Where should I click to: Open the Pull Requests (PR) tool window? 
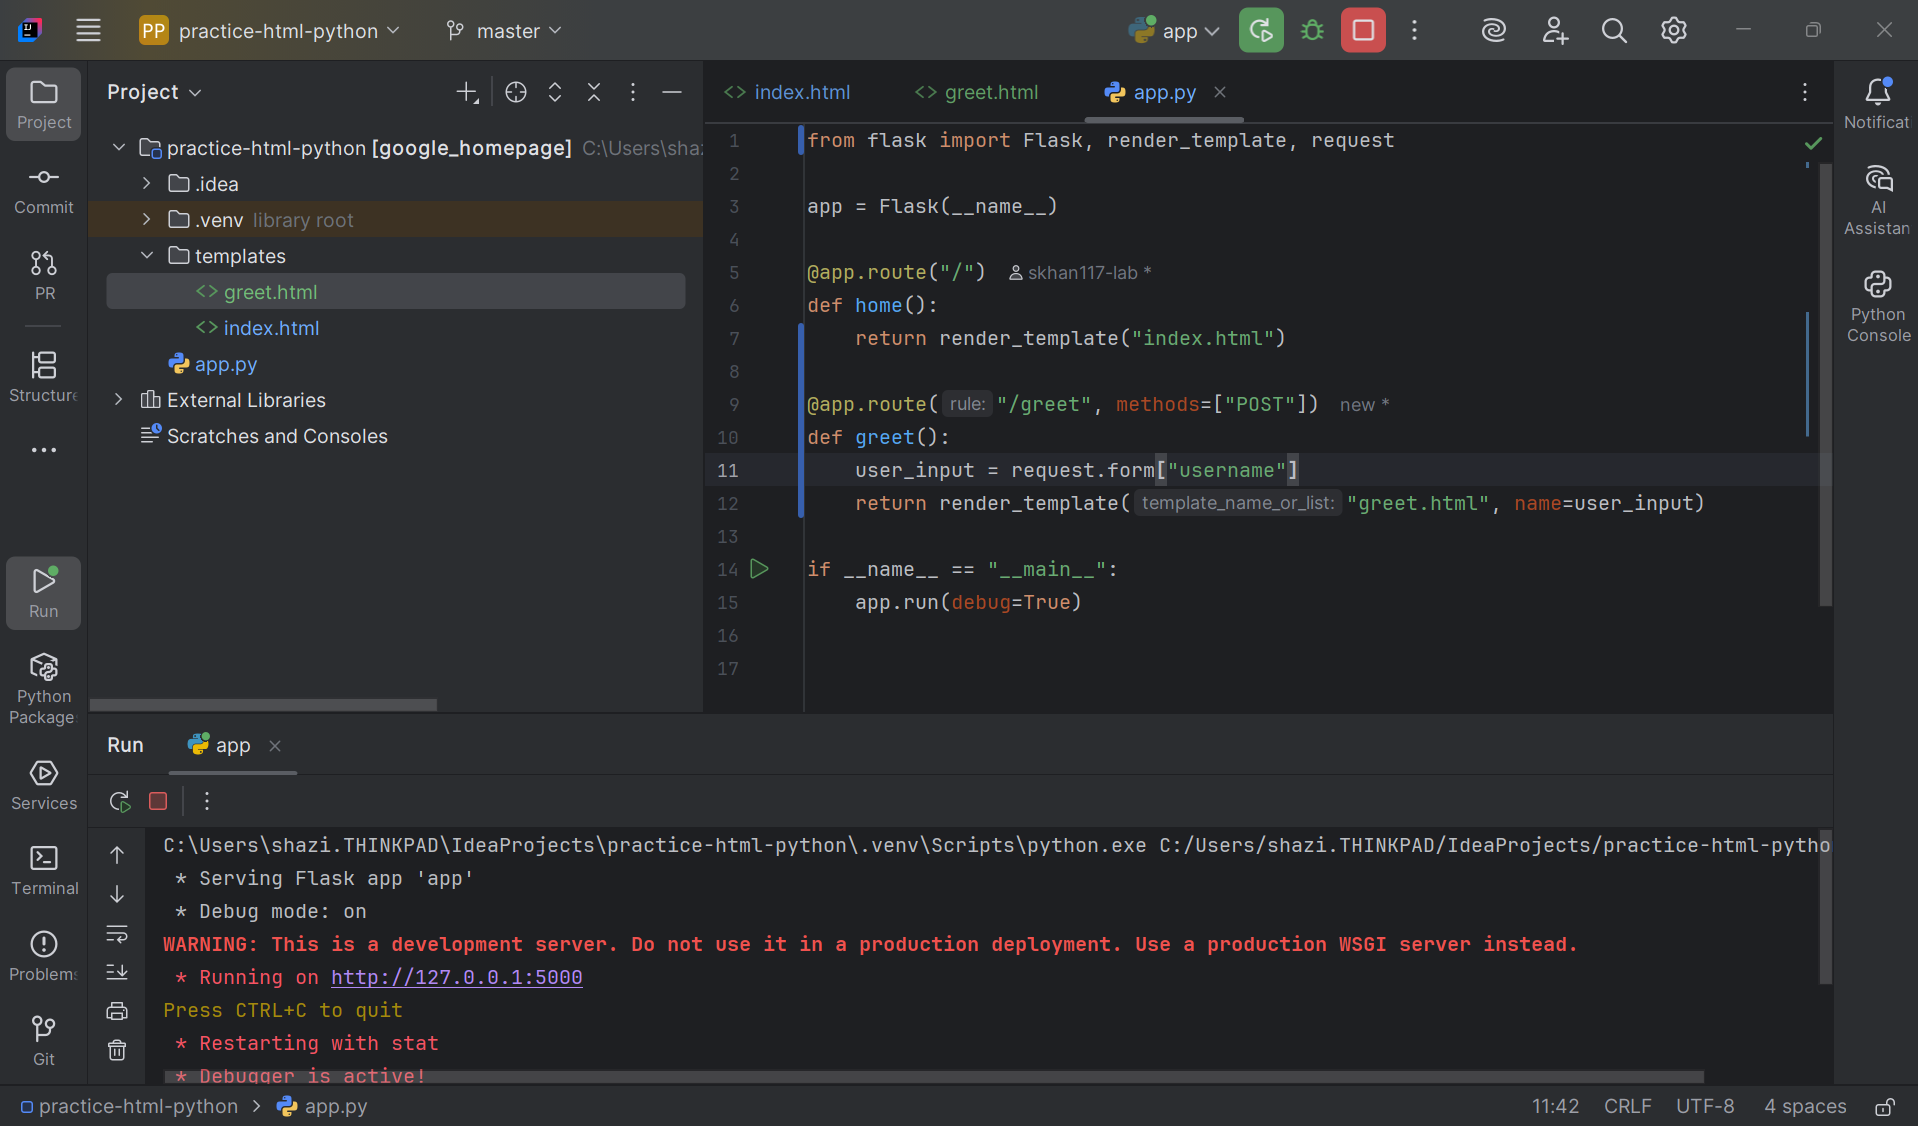point(44,275)
